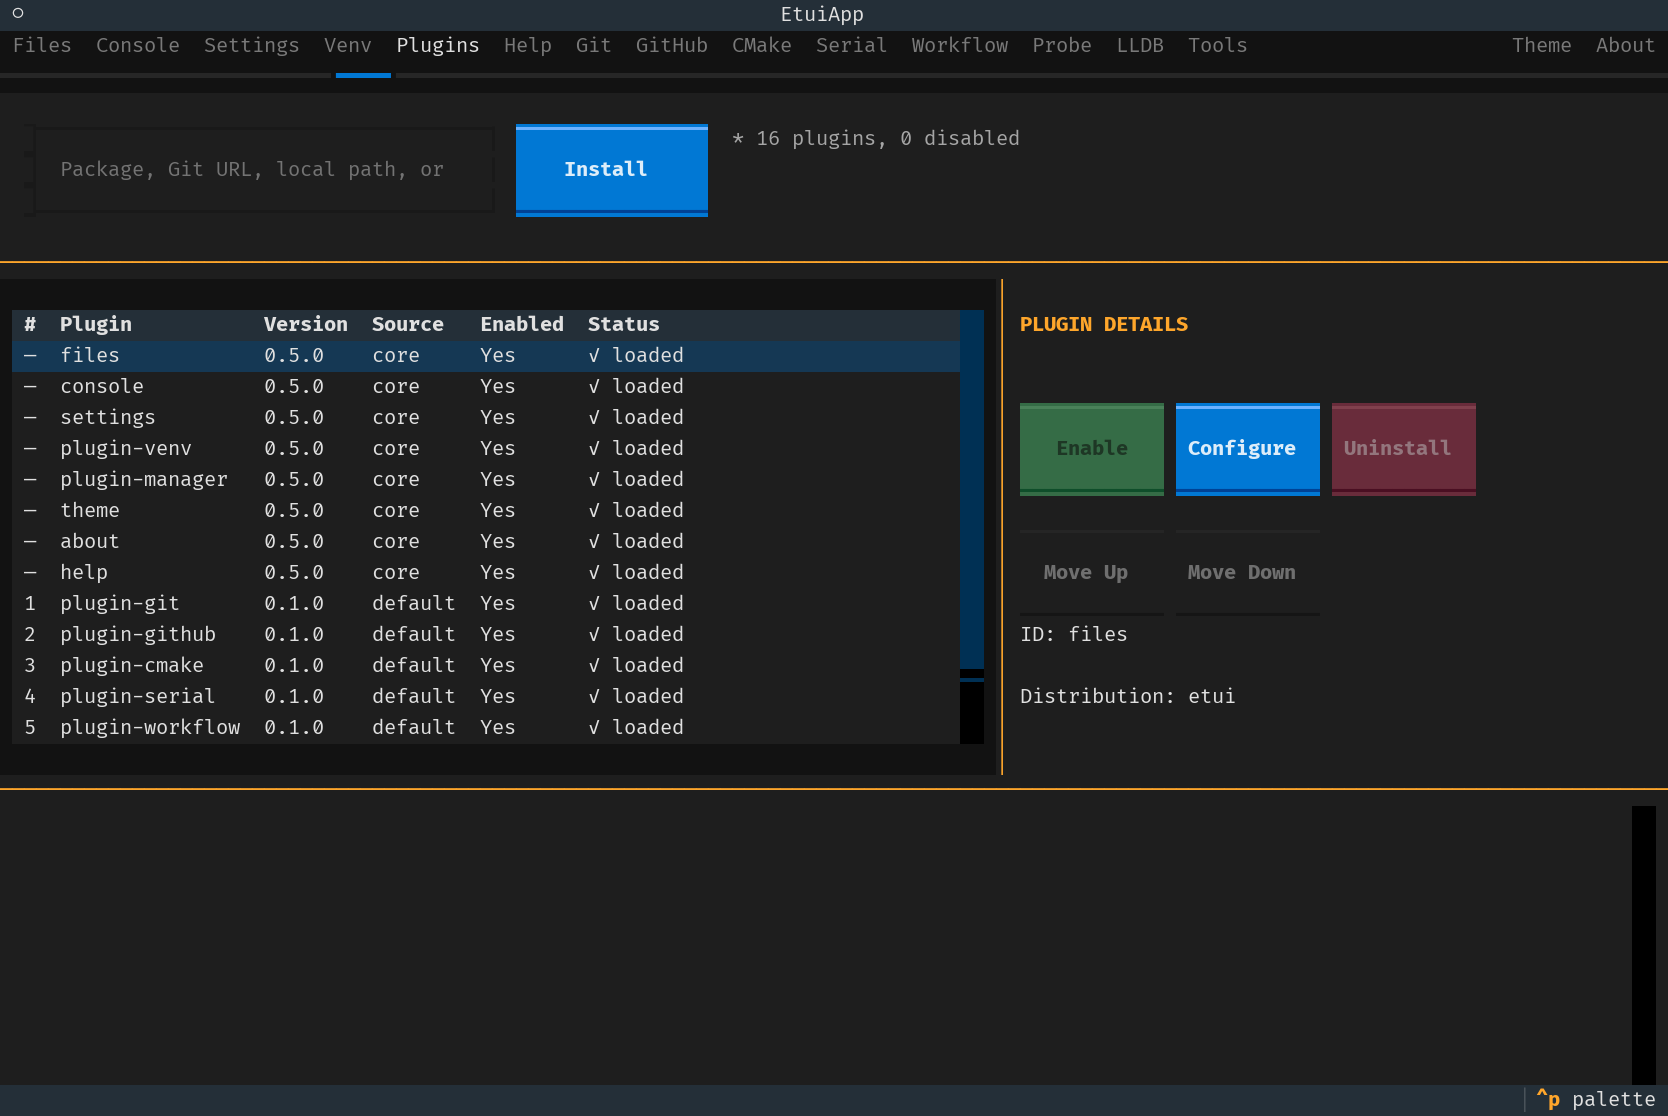
Task: Select the help plugin row
Action: [x=486, y=573]
